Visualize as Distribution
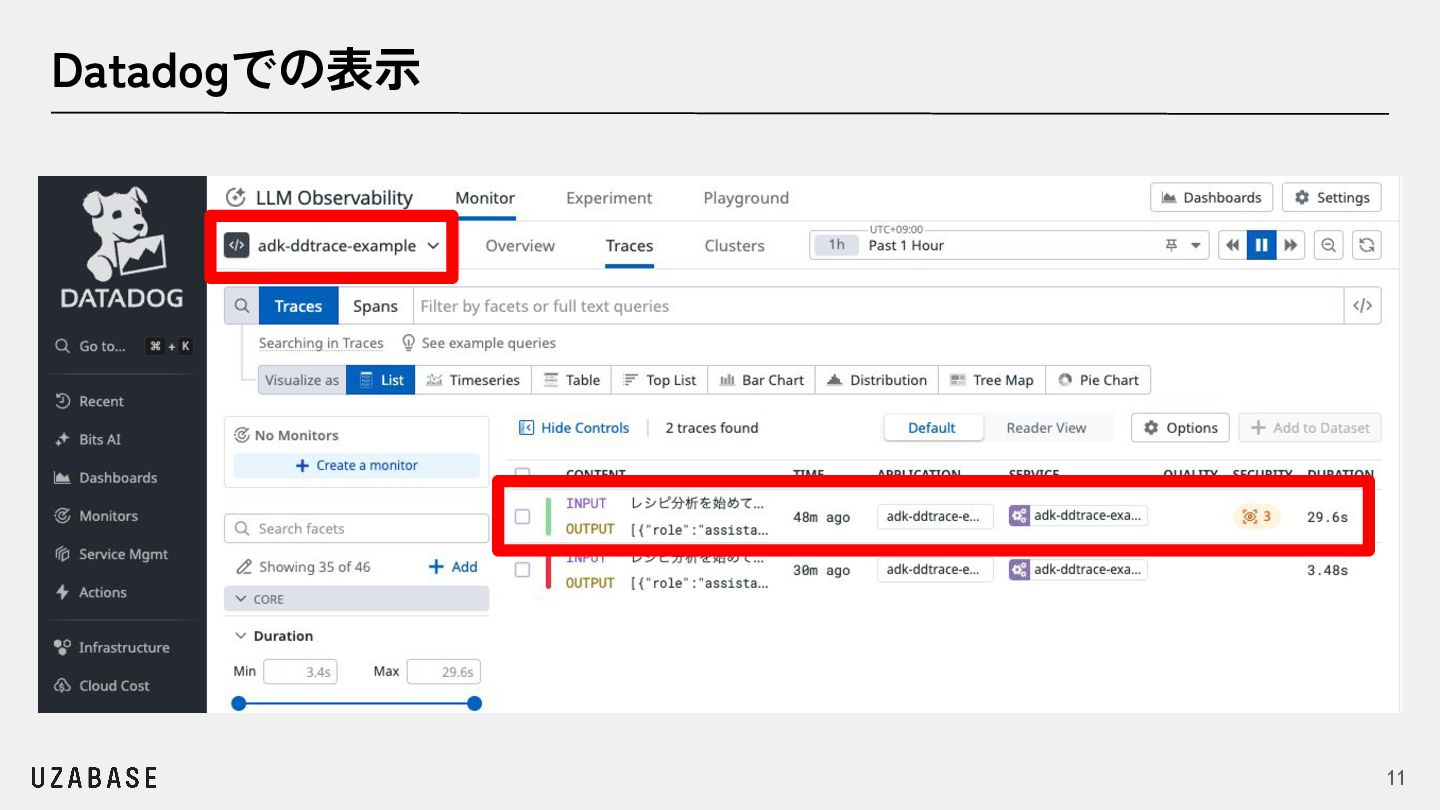This screenshot has width=1440, height=810. (x=877, y=380)
